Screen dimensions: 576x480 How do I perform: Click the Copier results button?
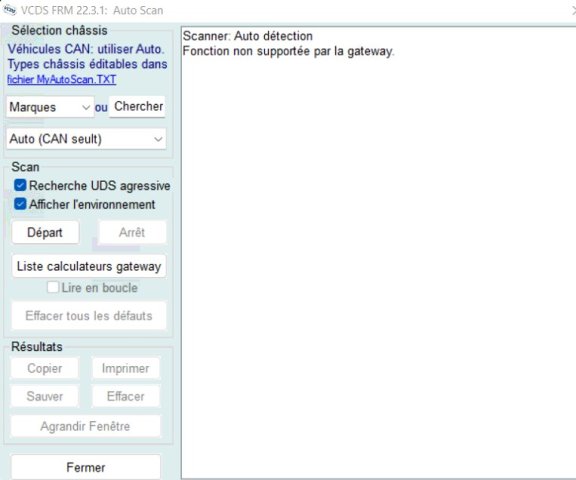click(x=44, y=368)
